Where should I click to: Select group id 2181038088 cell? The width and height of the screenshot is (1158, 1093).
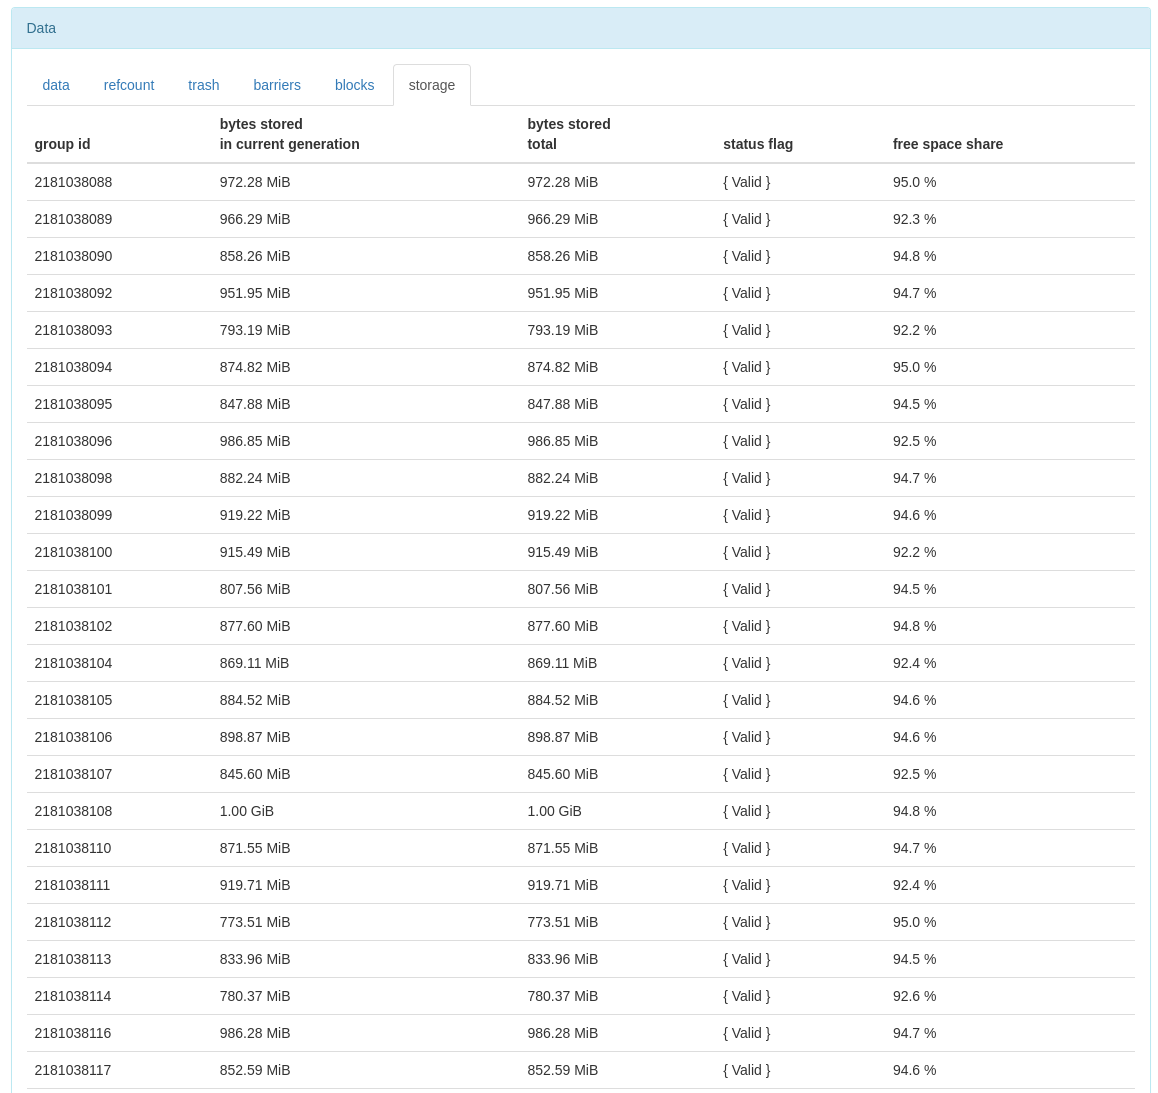tap(73, 182)
